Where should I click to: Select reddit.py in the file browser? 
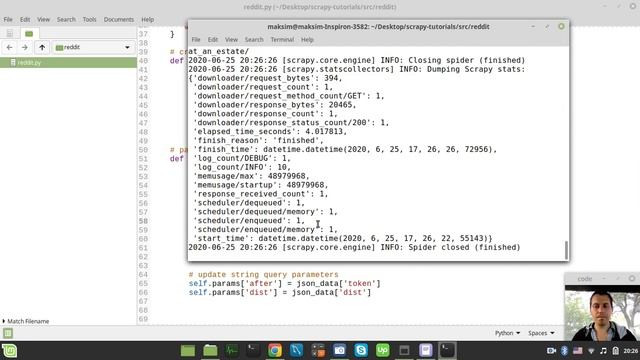pos(68,62)
